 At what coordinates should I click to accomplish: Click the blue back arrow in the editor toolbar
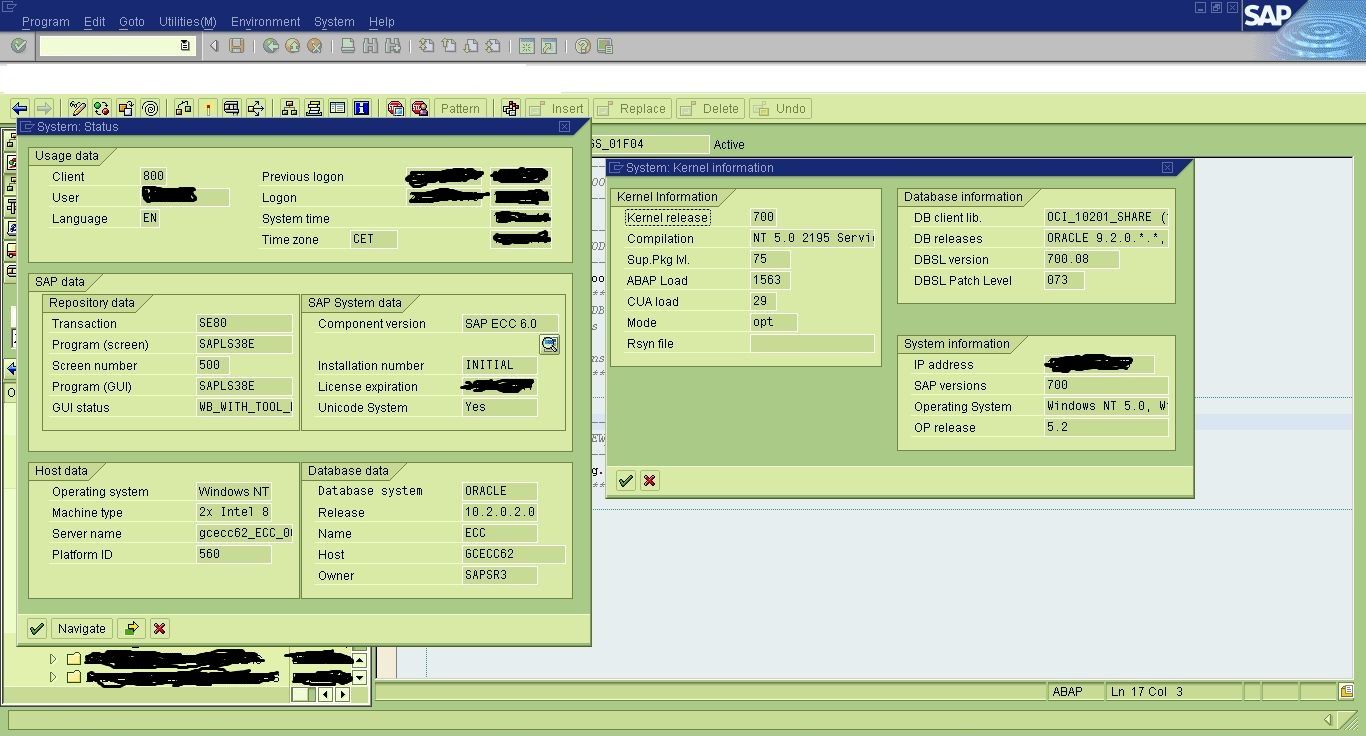tap(20, 109)
